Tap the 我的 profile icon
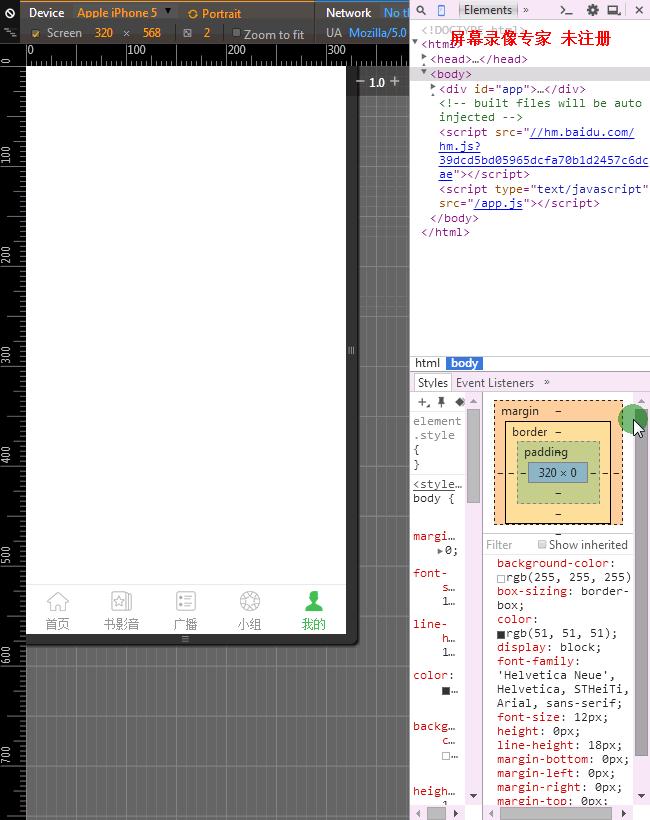The width and height of the screenshot is (650, 820). (x=314, y=601)
